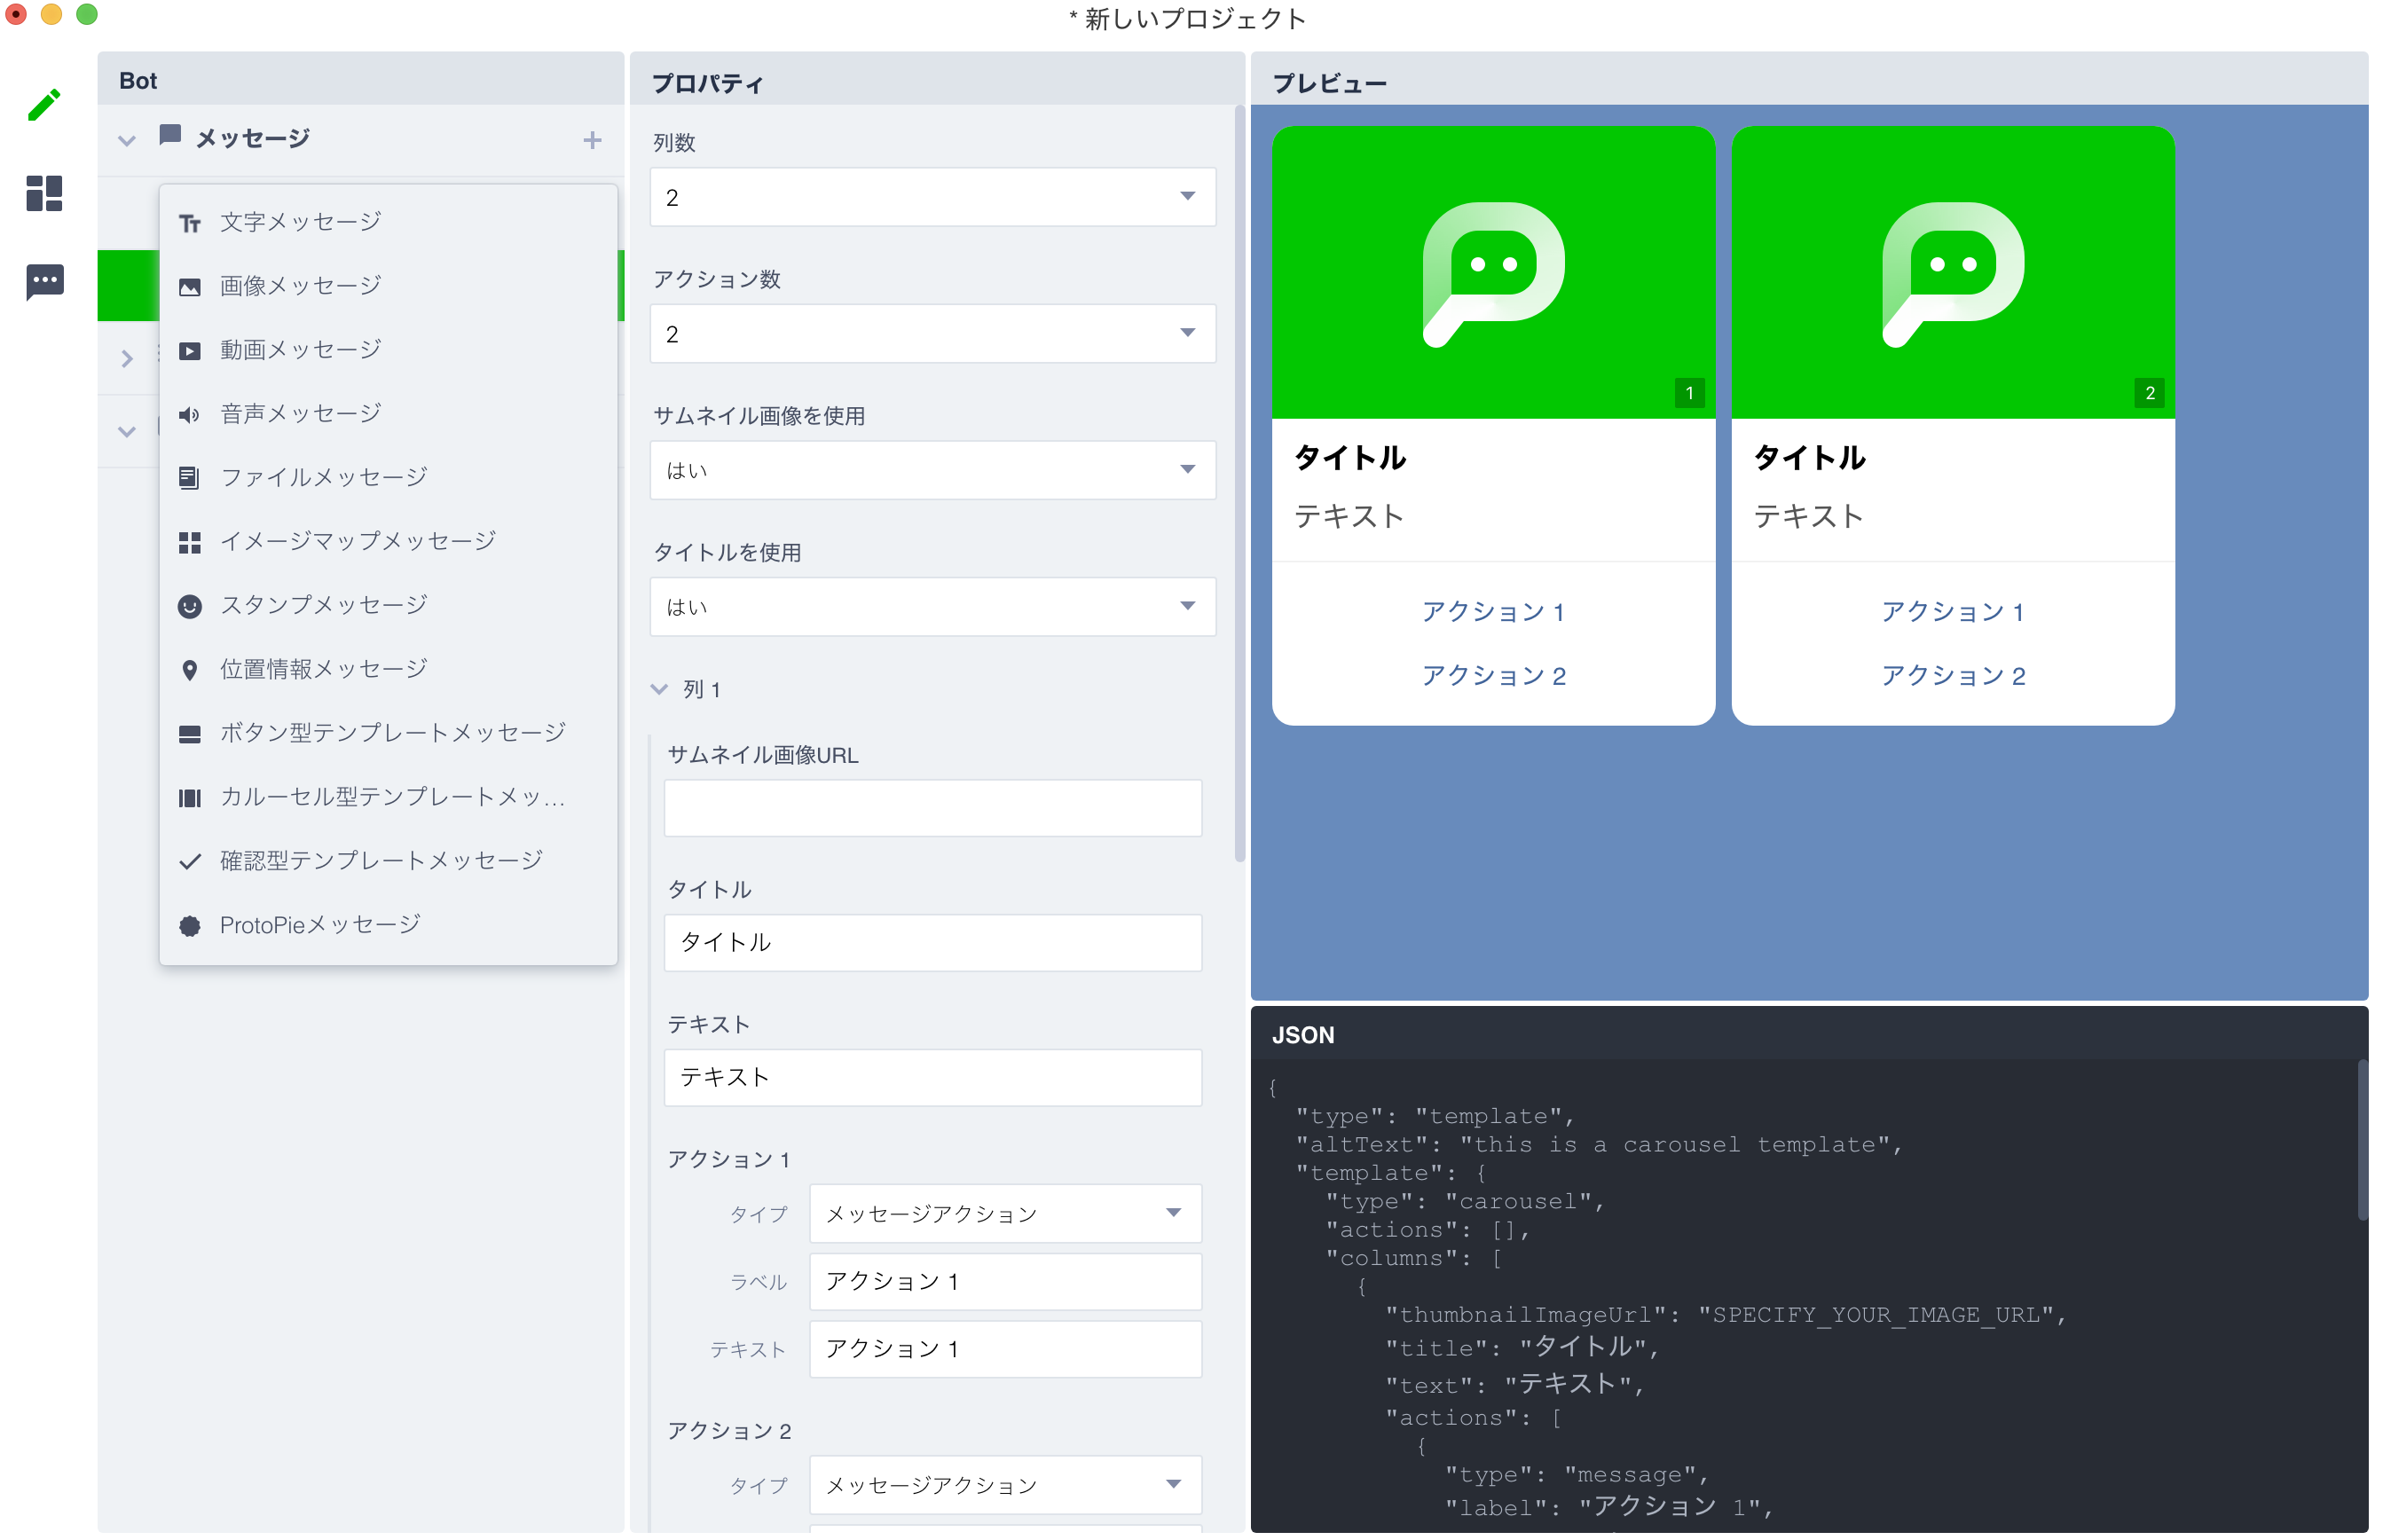Select 位置情報メッセージ menu entry

click(388, 669)
